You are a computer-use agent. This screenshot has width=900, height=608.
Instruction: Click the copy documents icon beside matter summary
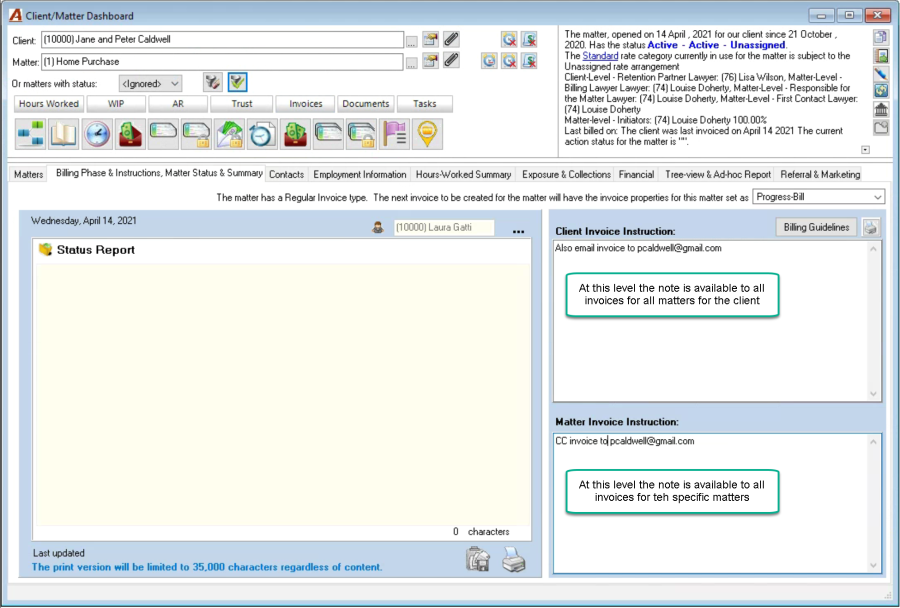coord(881,37)
